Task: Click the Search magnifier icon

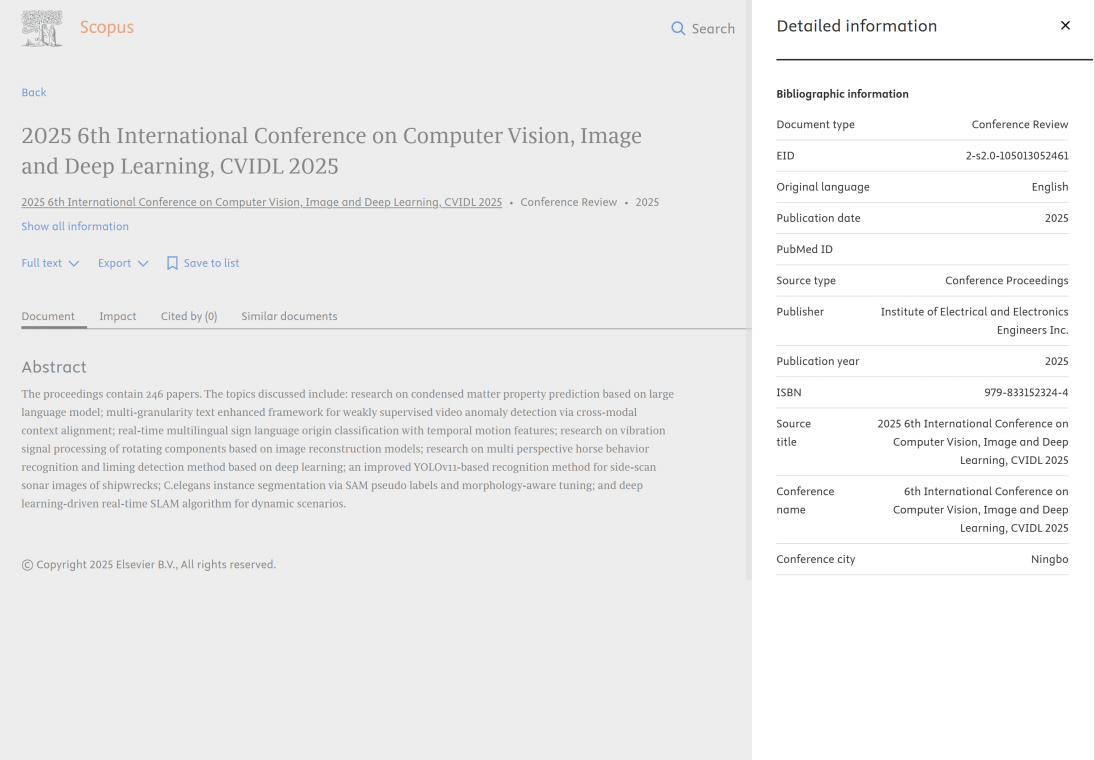Action: (678, 29)
